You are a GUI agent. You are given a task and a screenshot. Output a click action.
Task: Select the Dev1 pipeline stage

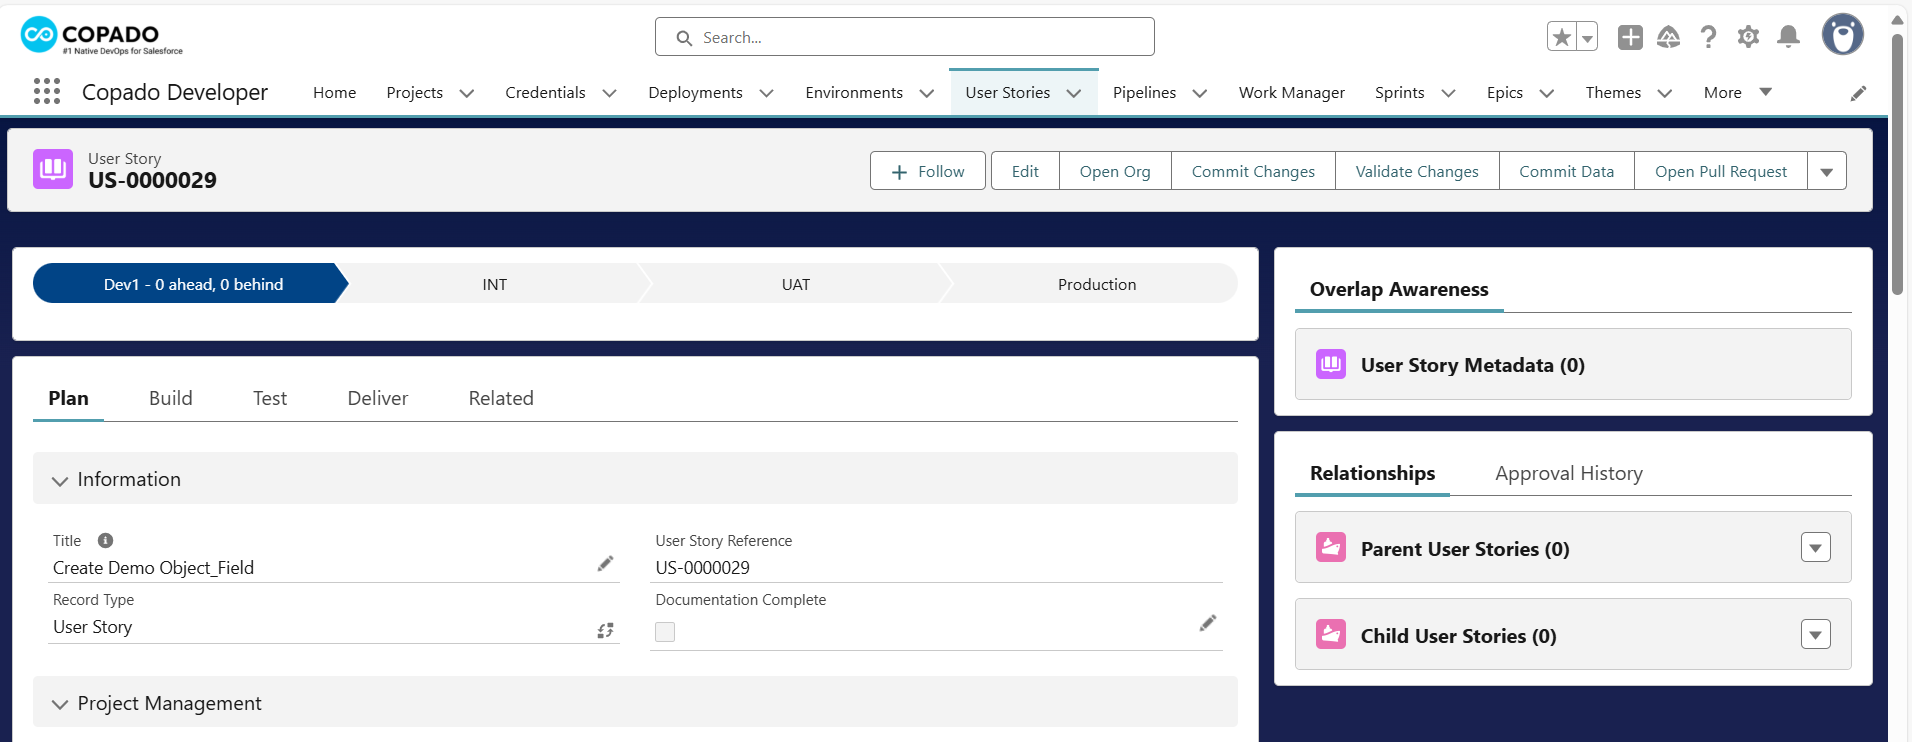190,284
